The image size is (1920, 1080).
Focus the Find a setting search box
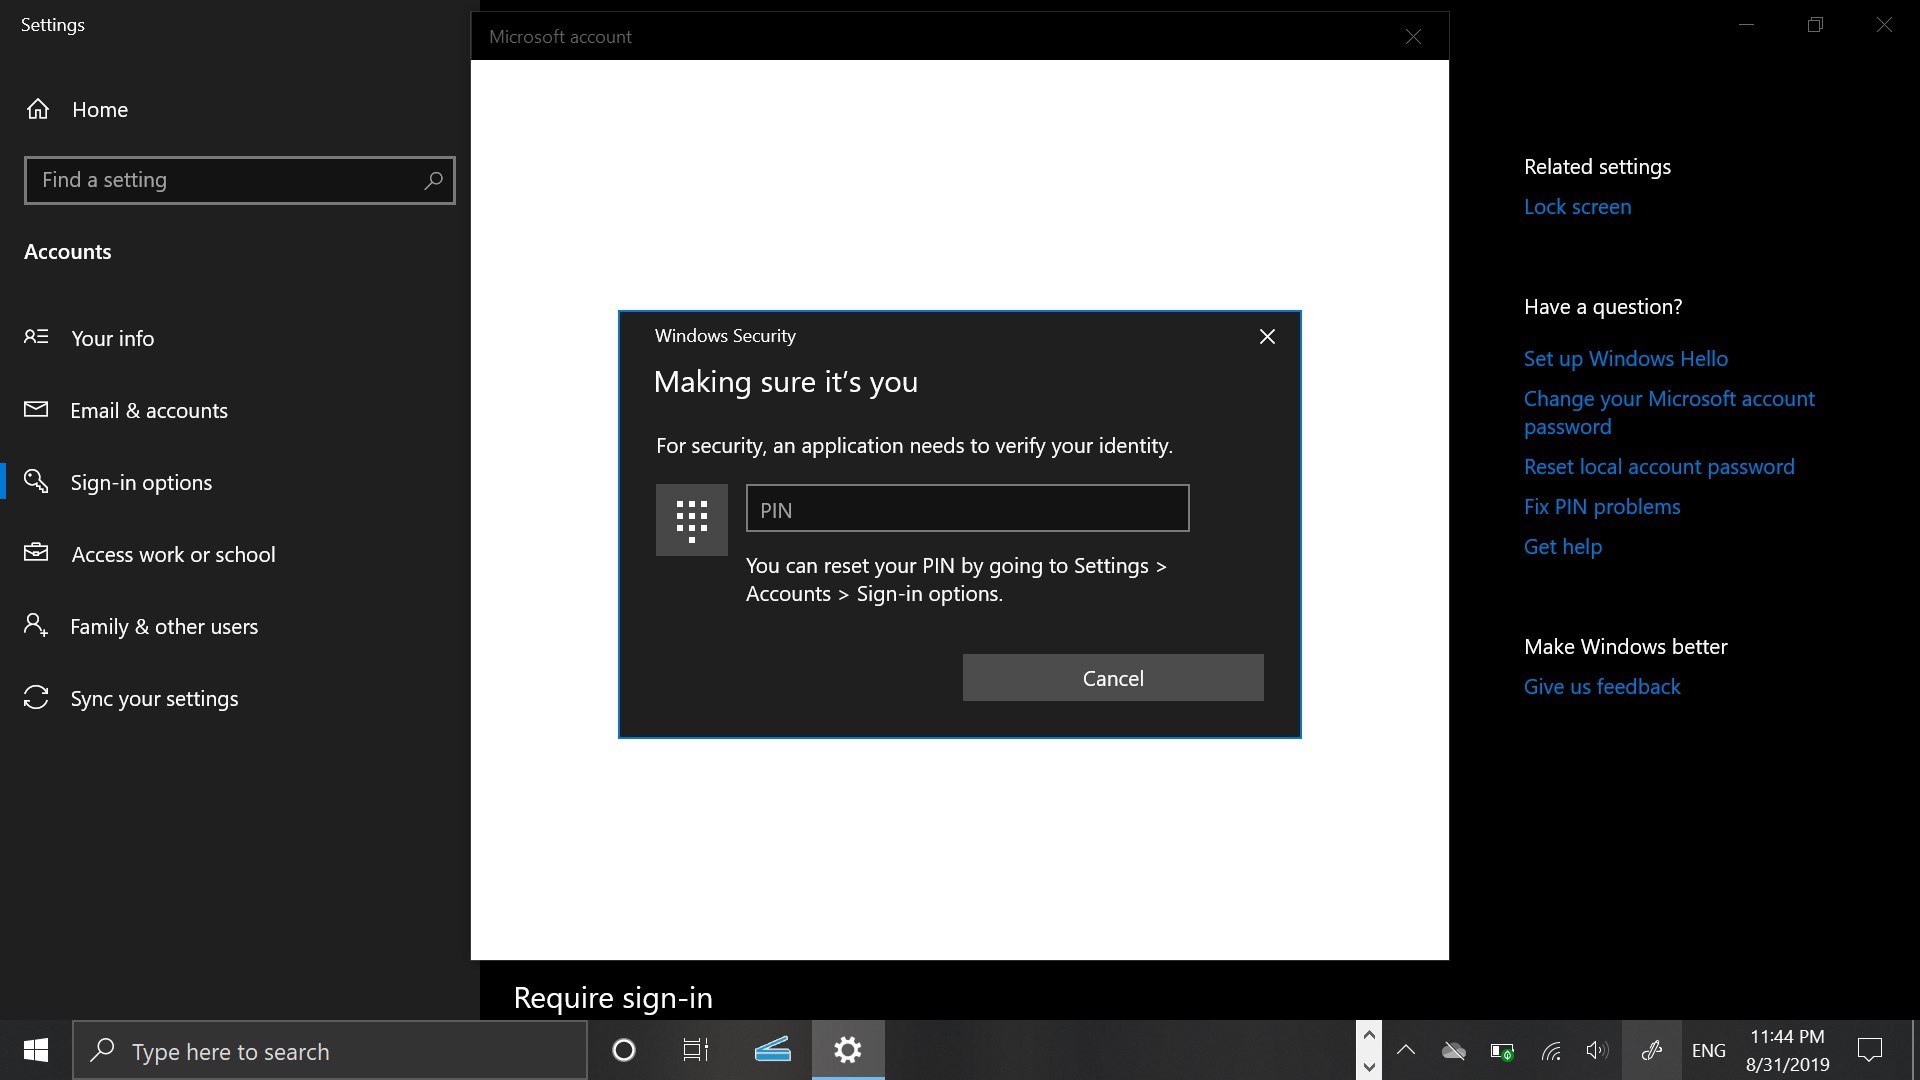[239, 180]
